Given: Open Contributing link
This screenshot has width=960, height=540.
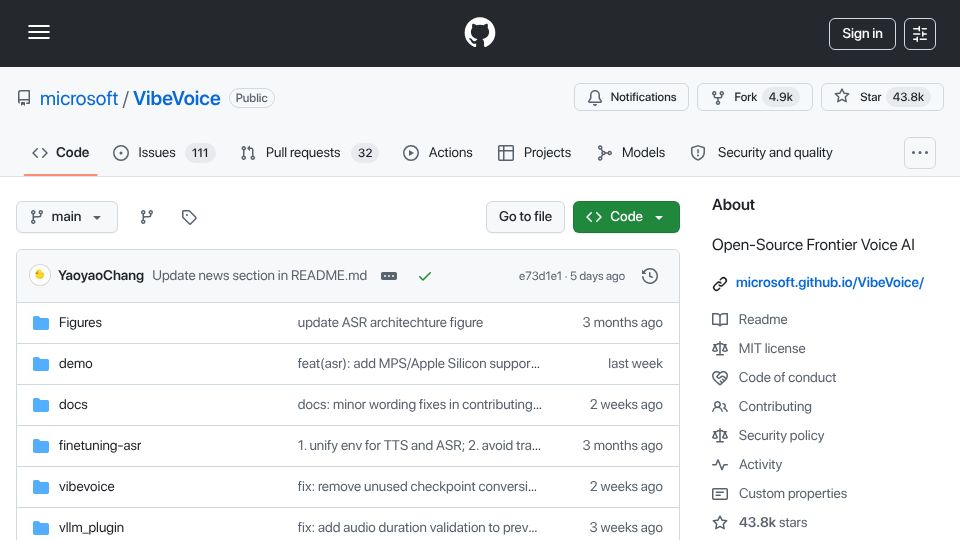Looking at the screenshot, I should (775, 407).
